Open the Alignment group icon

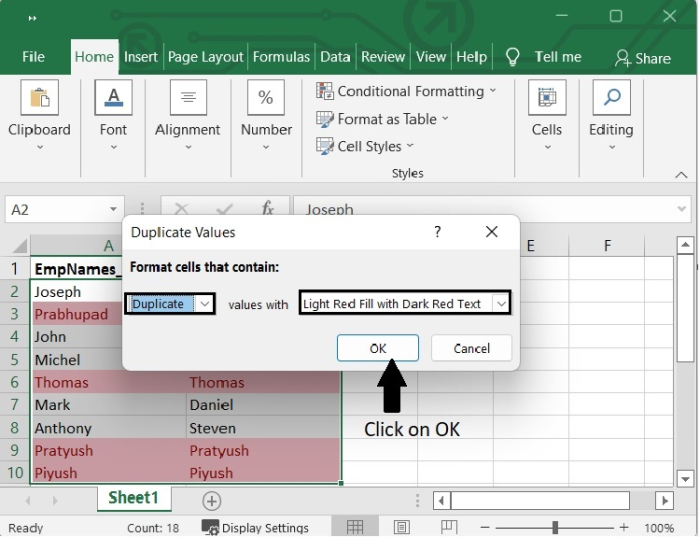tap(188, 98)
